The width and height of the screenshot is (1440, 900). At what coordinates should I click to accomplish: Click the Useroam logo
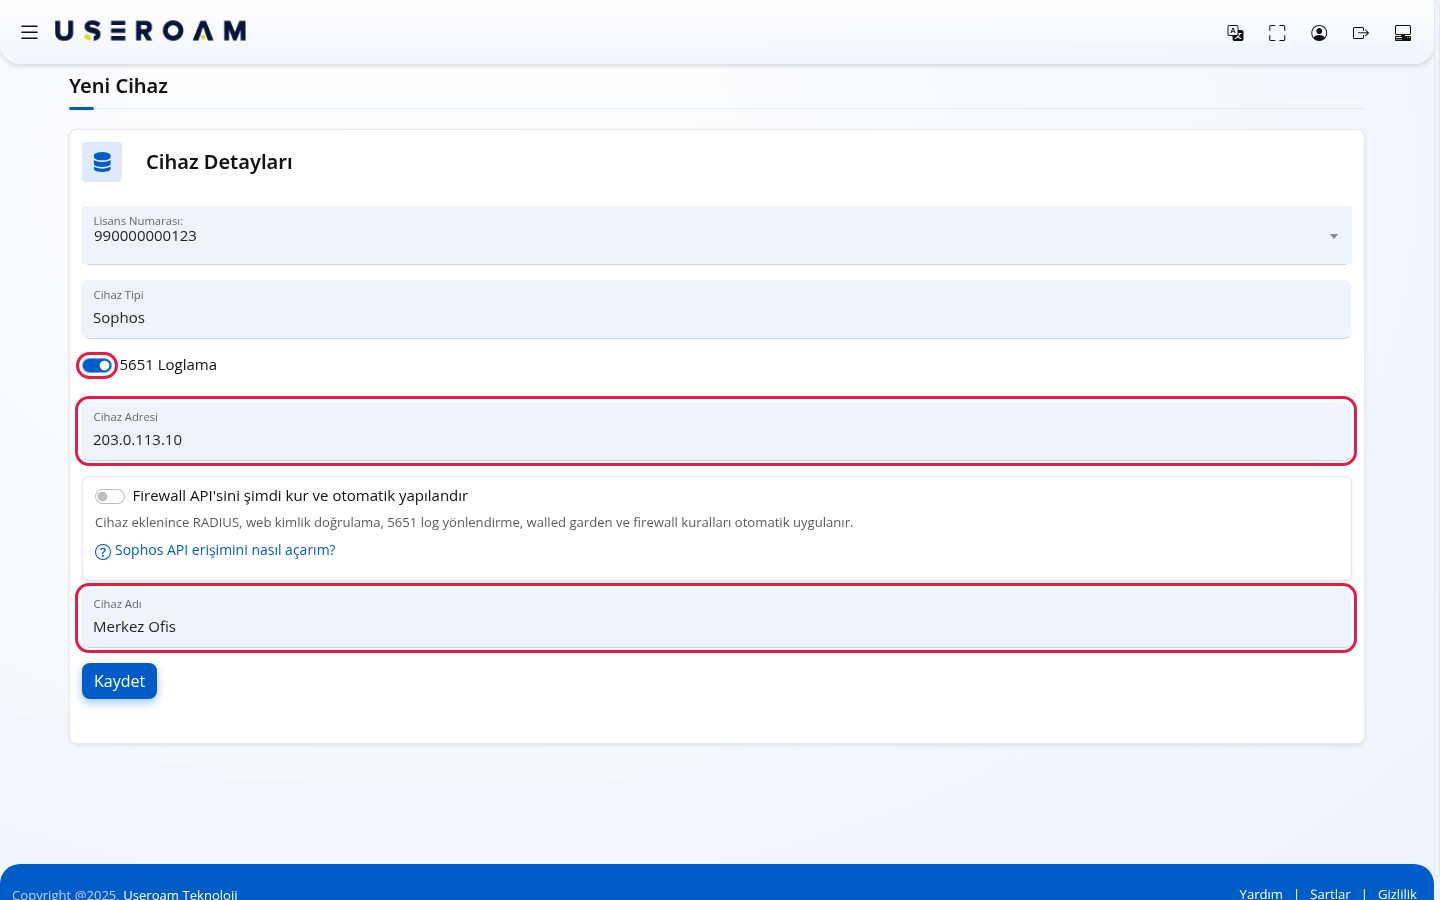150,31
